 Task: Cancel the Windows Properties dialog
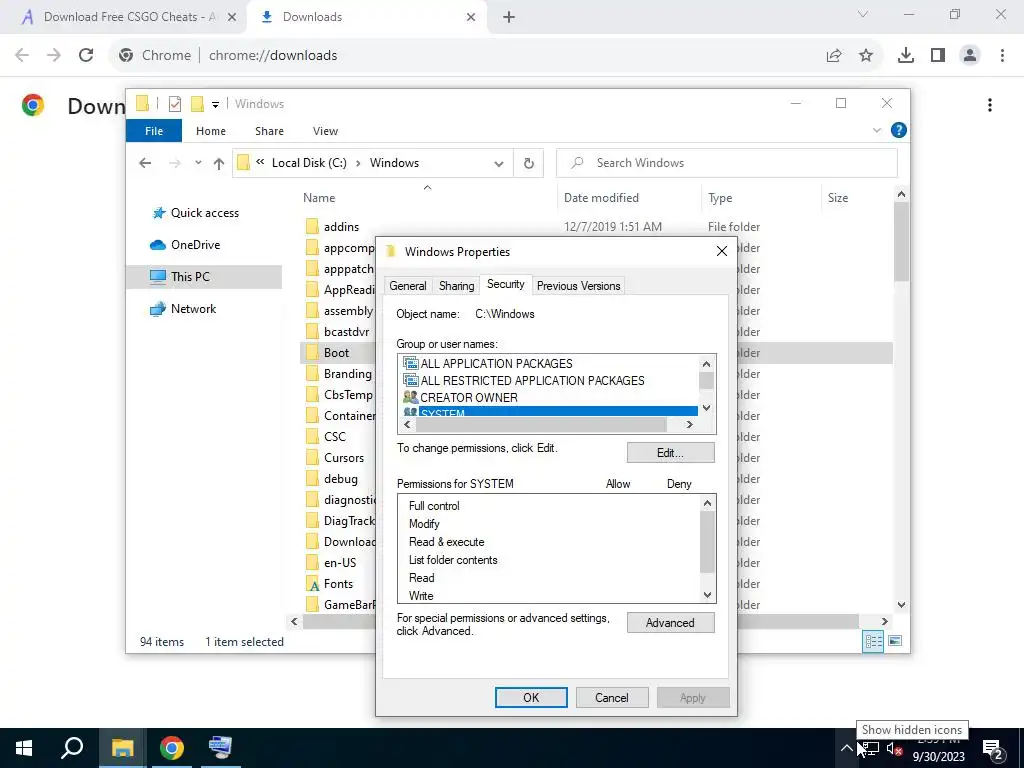[612, 697]
